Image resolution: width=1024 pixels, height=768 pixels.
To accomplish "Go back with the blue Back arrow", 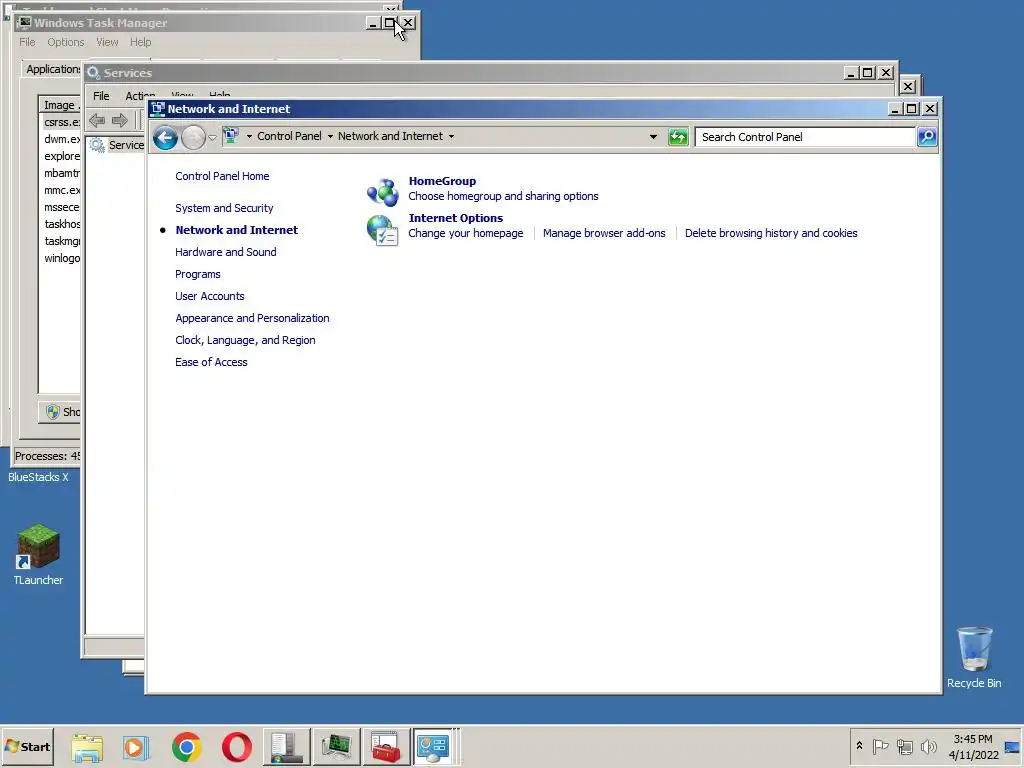I will (165, 137).
